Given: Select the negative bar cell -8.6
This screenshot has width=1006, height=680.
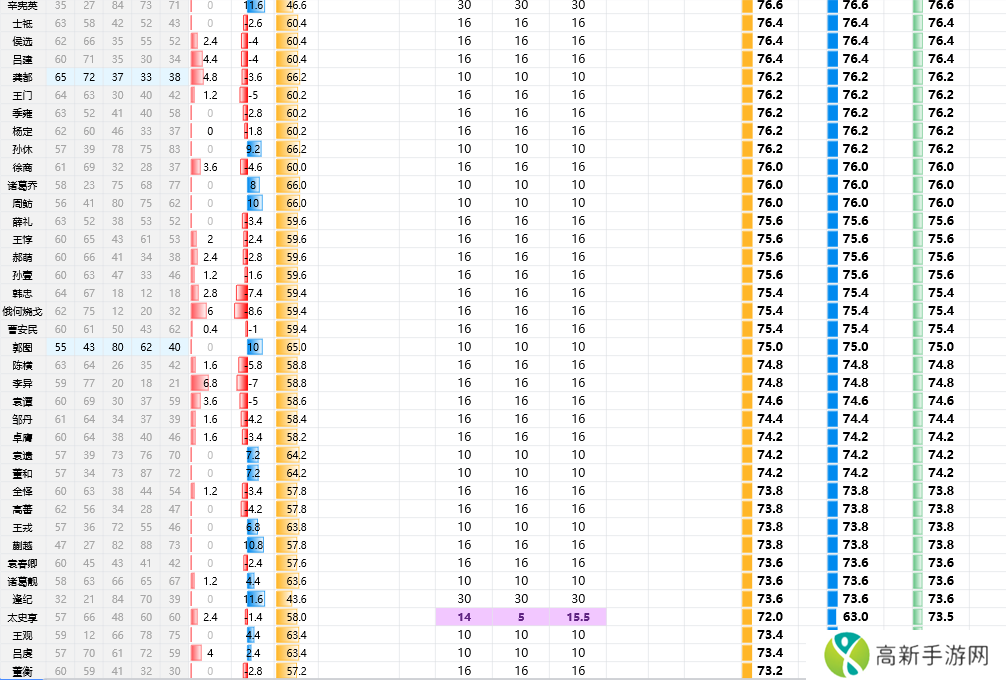Looking at the screenshot, I should (252, 311).
